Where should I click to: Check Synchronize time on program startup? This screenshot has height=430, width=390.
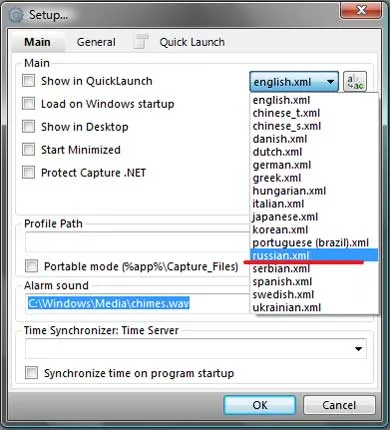tap(31, 373)
